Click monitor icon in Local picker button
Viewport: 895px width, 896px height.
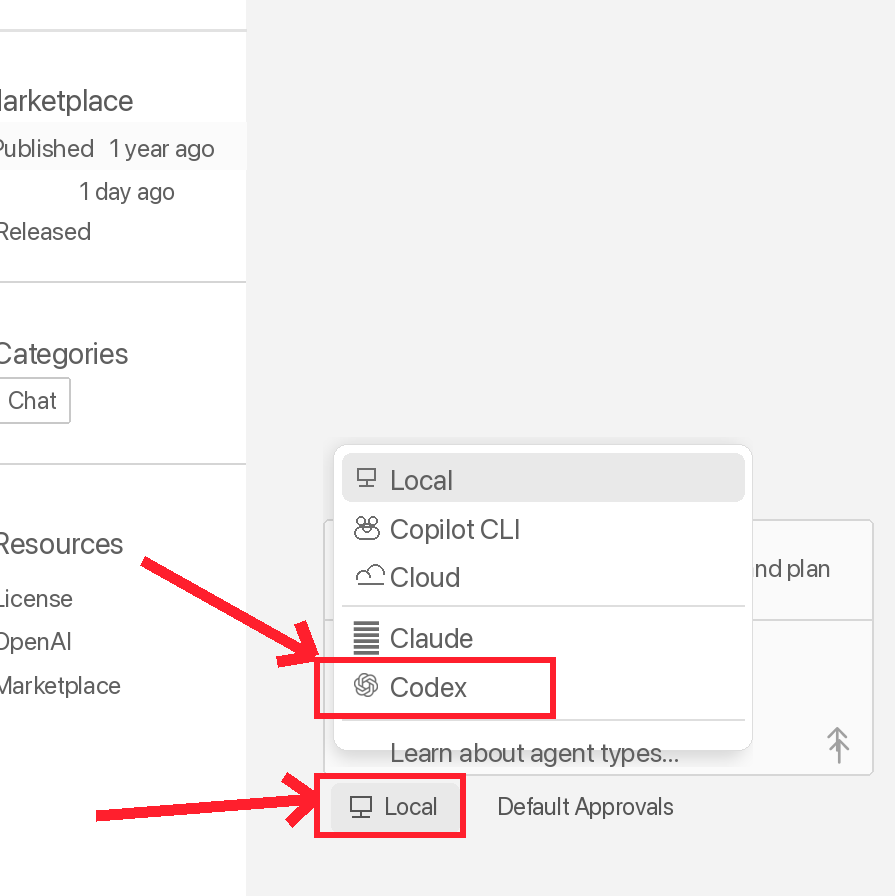tap(361, 807)
